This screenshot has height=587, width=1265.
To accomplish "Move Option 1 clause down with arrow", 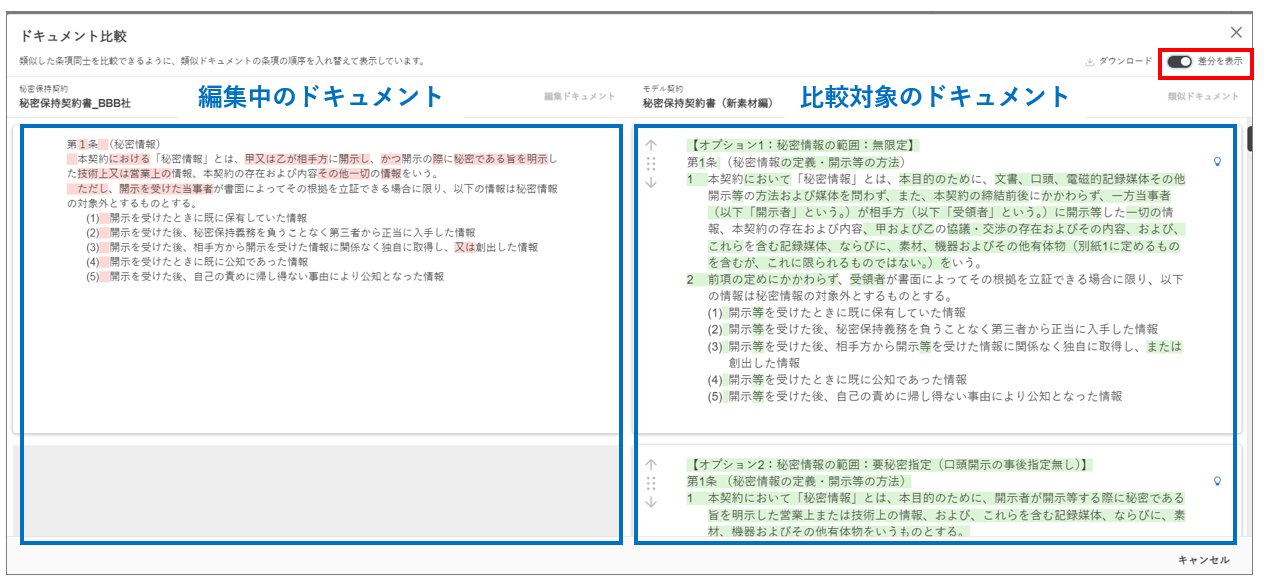I will (x=651, y=182).
